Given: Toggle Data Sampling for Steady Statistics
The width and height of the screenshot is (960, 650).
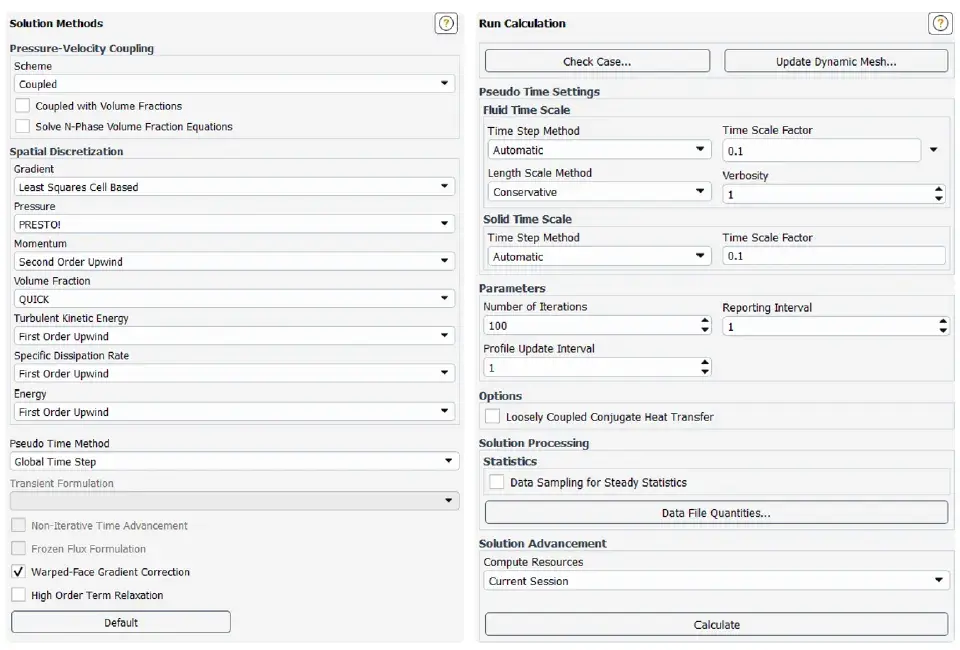Looking at the screenshot, I should (496, 482).
